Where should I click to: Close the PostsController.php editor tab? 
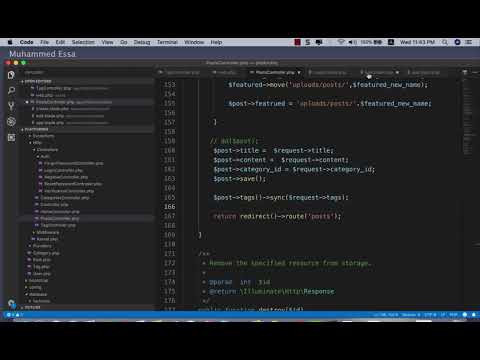pyautogui.click(x=299, y=72)
